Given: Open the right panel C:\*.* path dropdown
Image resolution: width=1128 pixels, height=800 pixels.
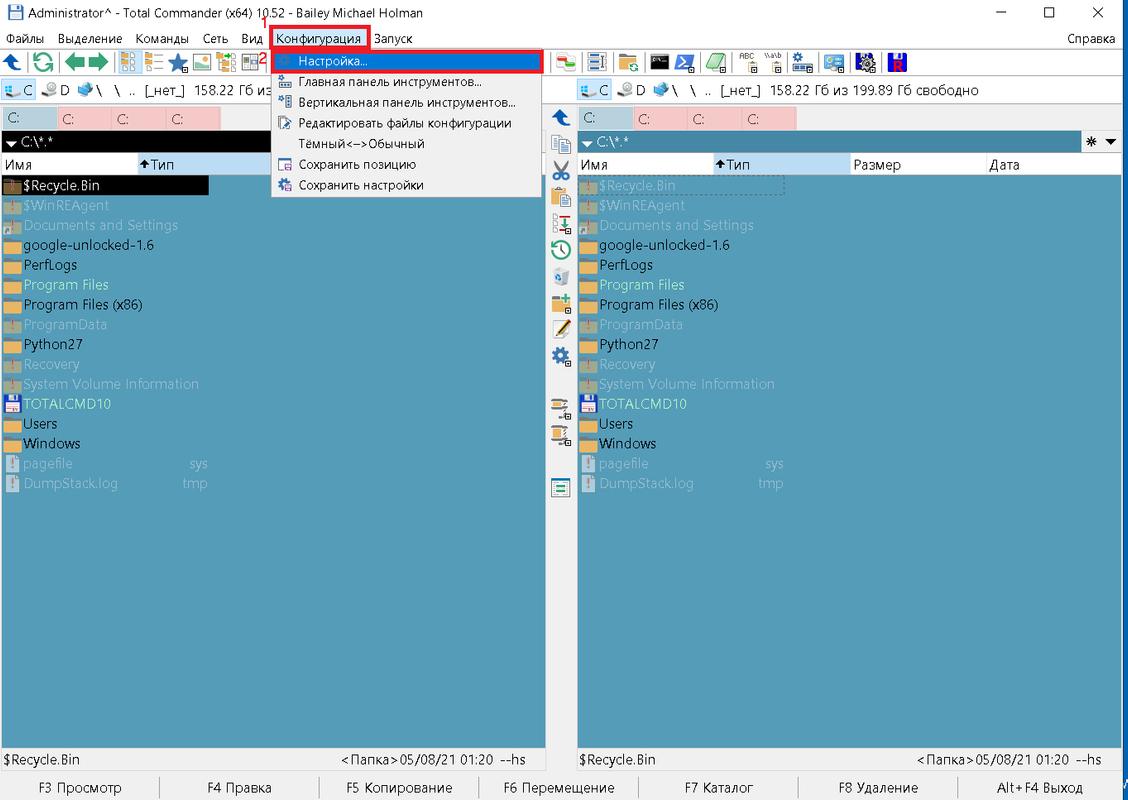Looking at the screenshot, I should click(587, 142).
